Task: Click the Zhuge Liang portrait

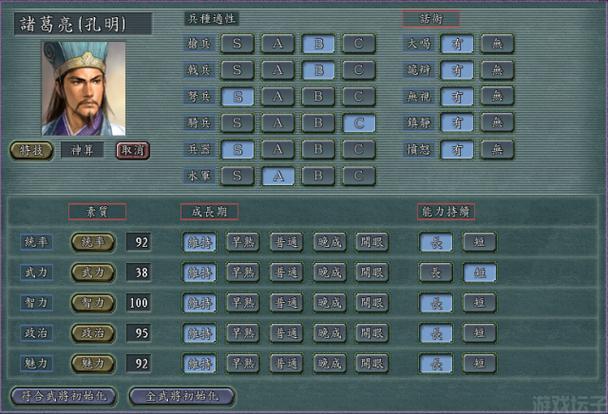Action: (84, 88)
